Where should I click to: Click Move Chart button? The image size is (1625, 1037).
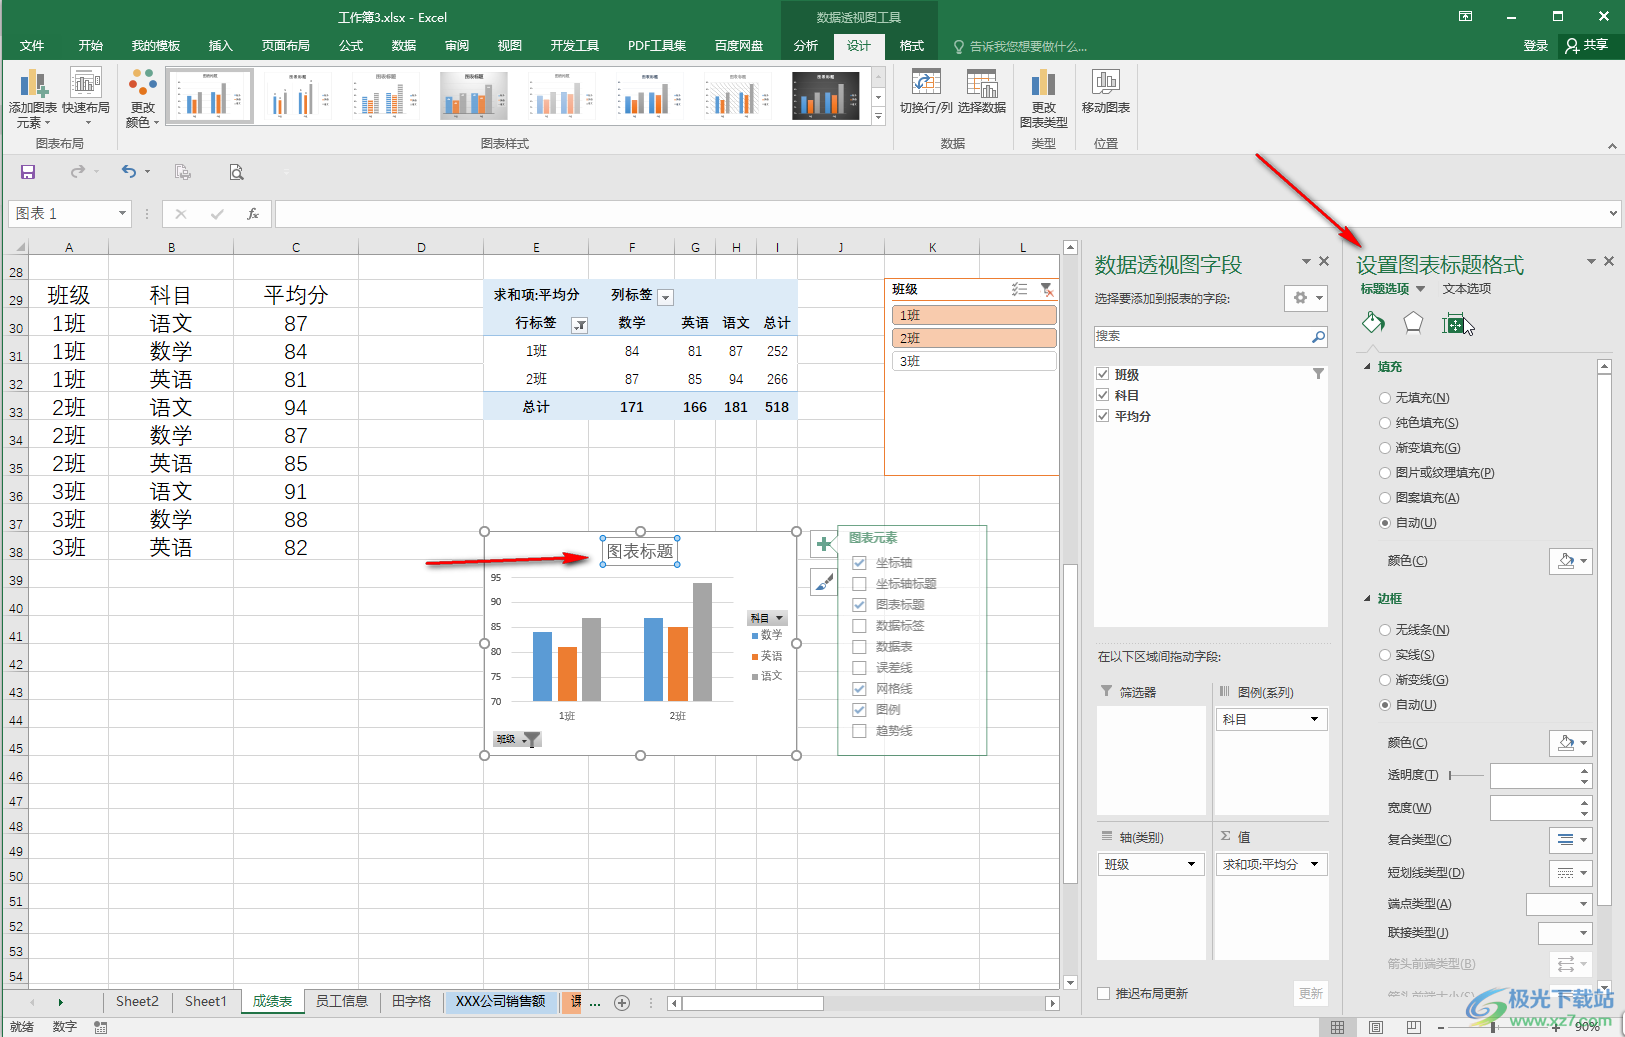coord(1105,91)
